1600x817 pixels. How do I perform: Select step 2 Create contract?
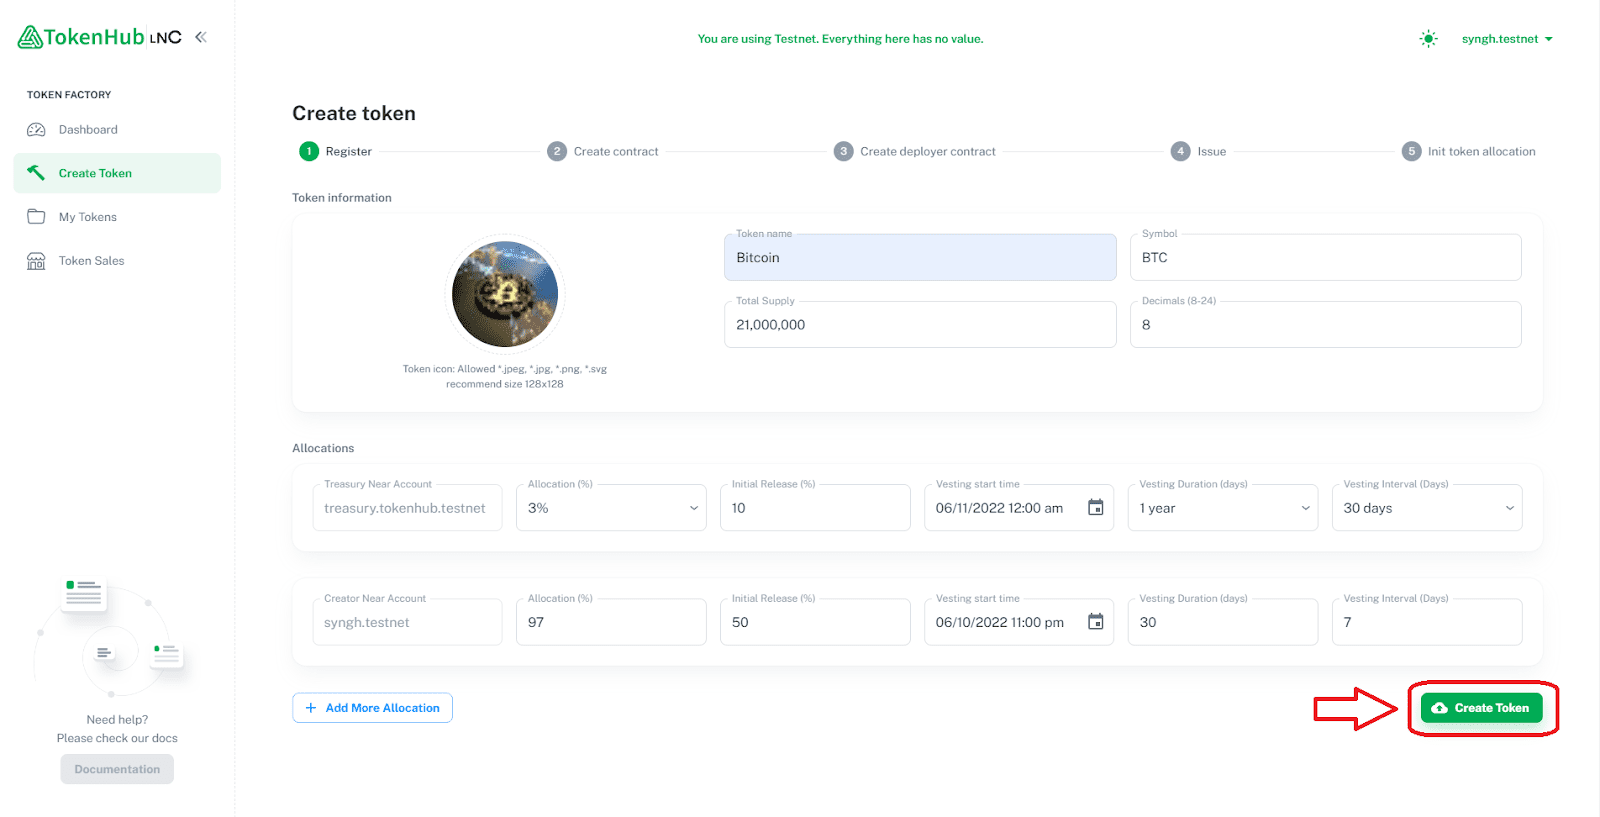[603, 151]
